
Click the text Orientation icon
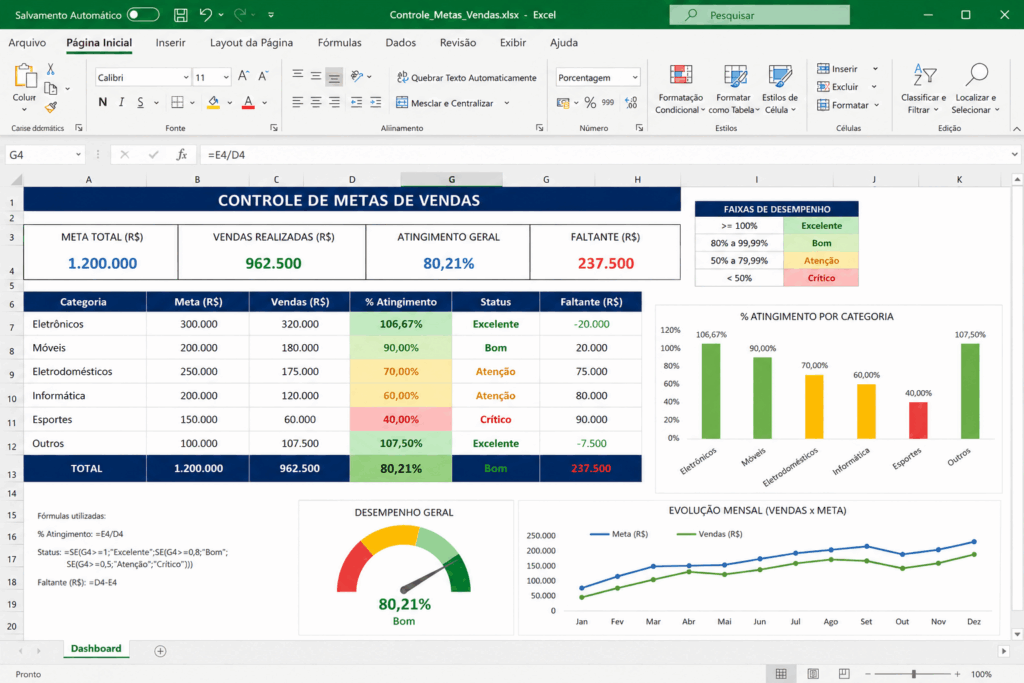click(x=357, y=76)
